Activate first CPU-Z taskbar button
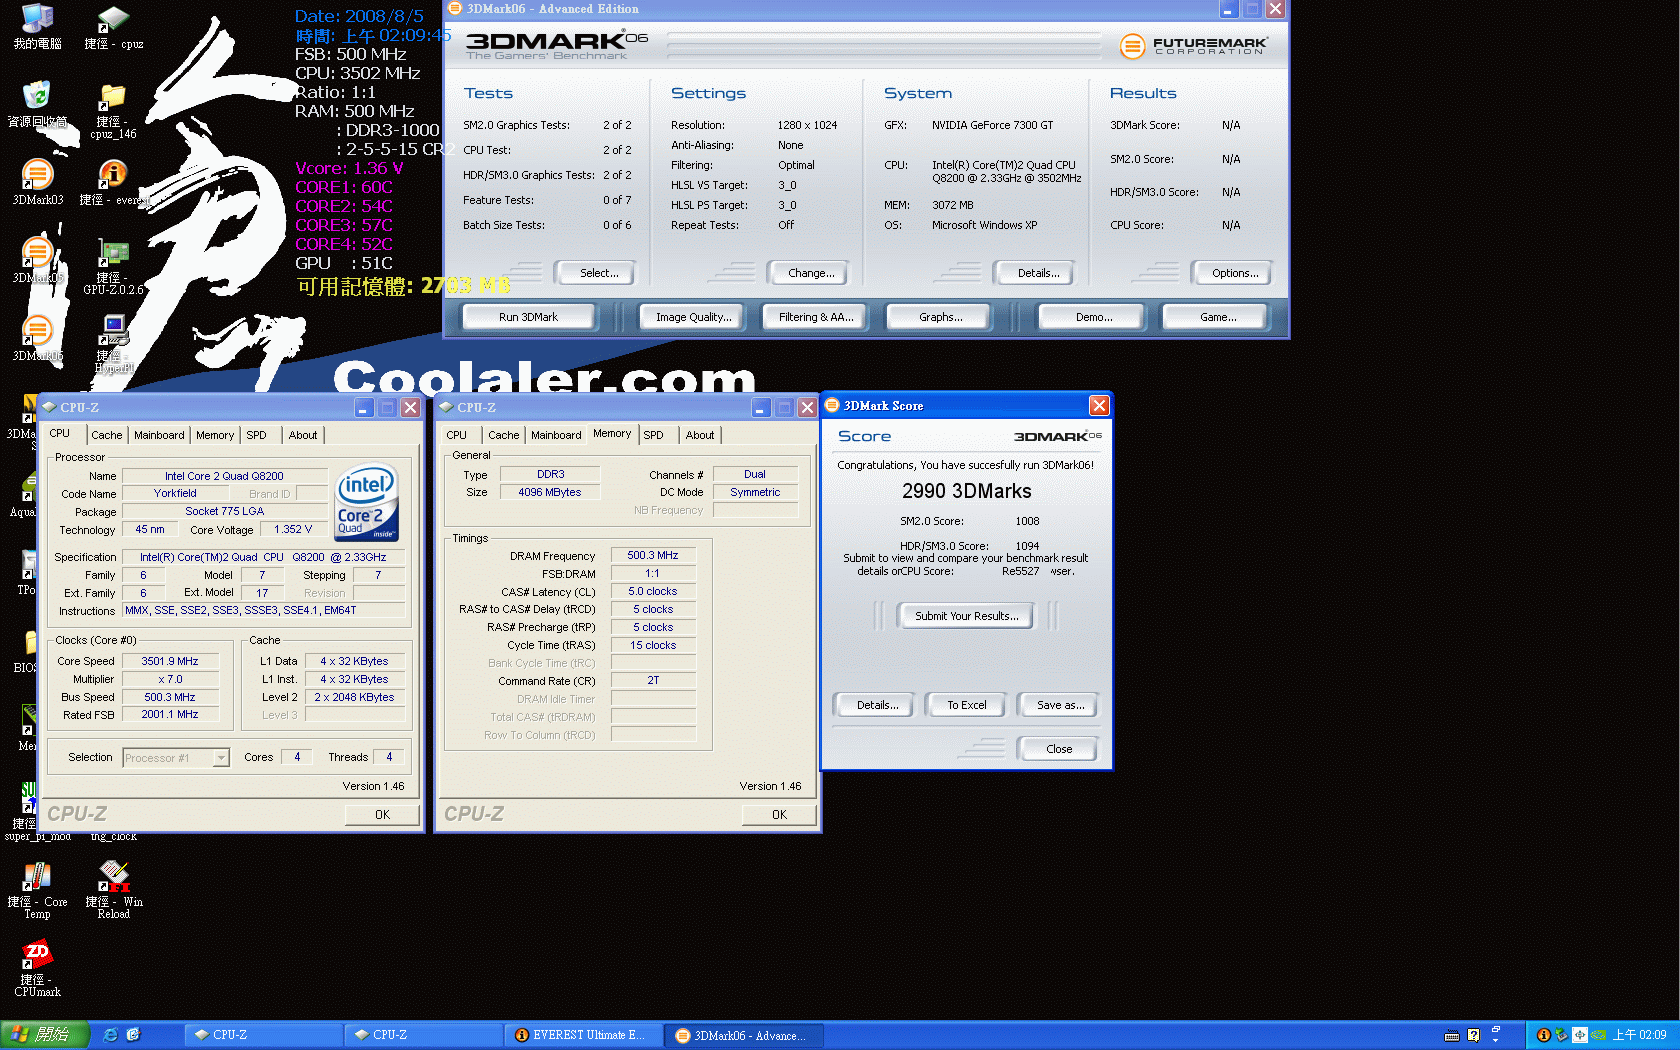 tap(263, 1035)
